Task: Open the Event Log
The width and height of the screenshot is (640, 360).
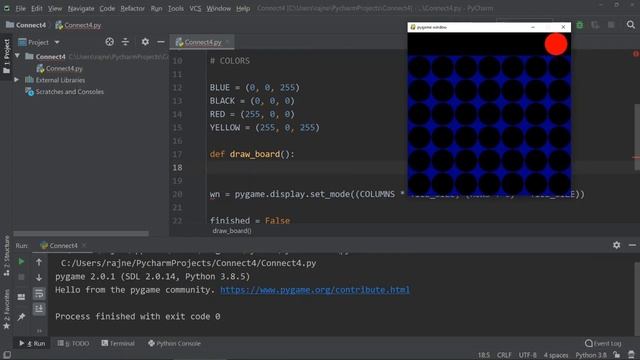Action: [603, 343]
